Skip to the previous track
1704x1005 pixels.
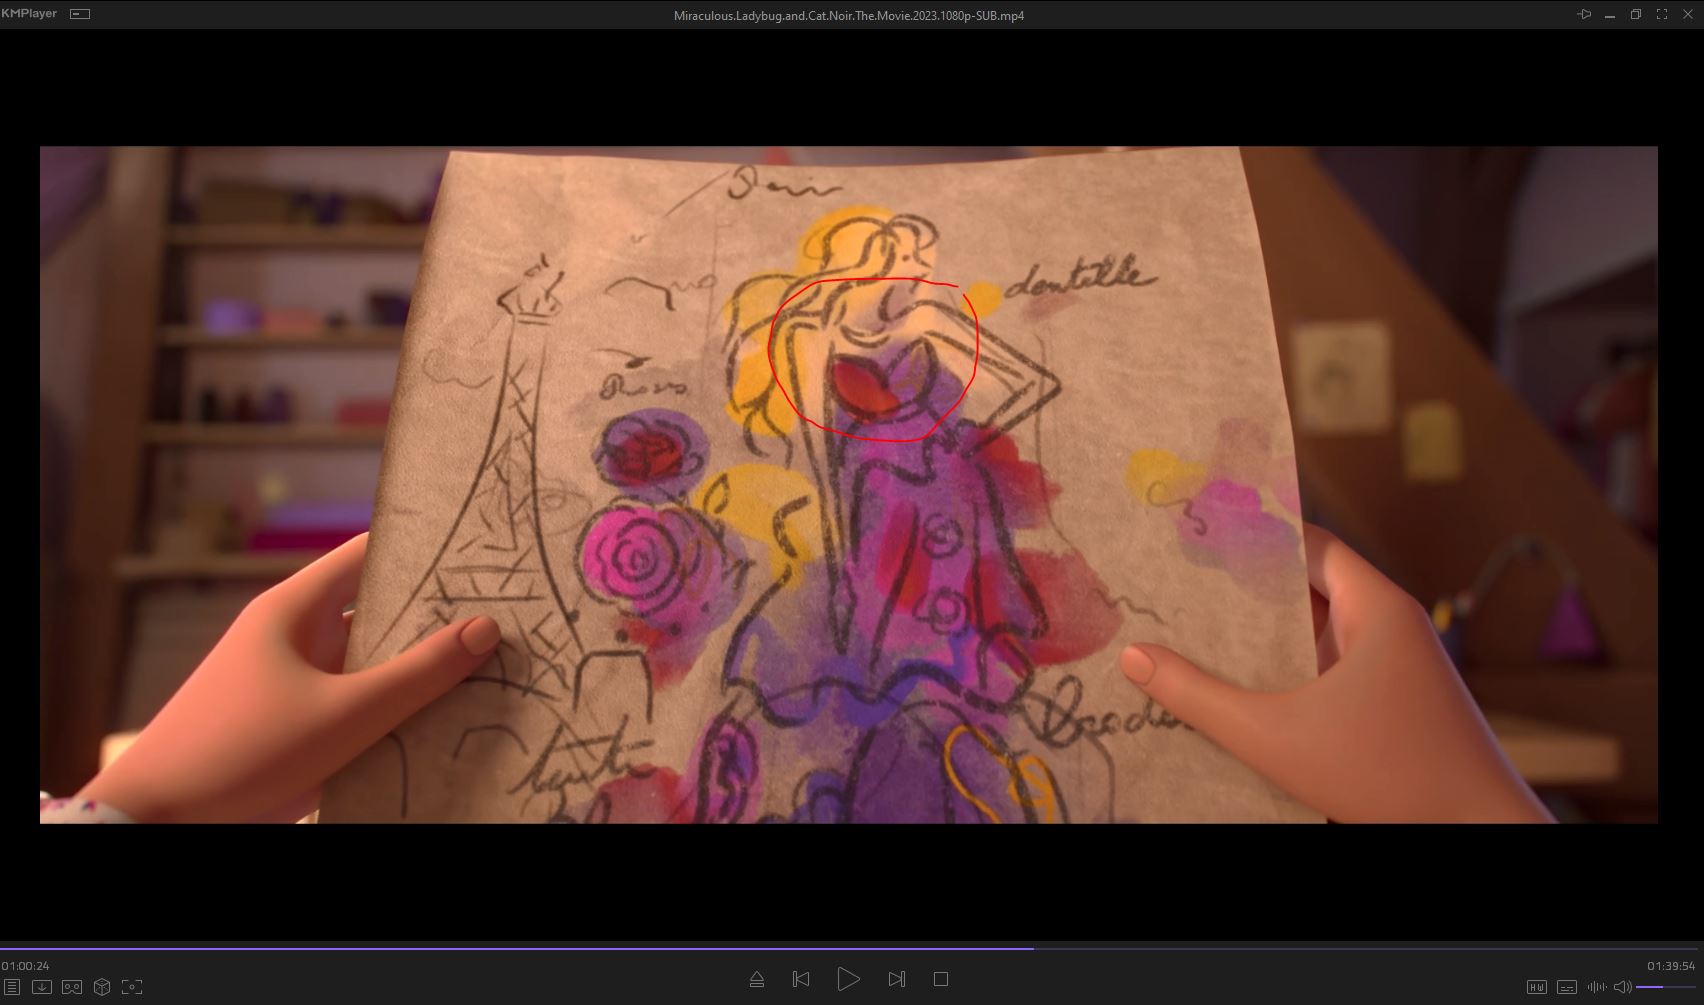(x=801, y=979)
